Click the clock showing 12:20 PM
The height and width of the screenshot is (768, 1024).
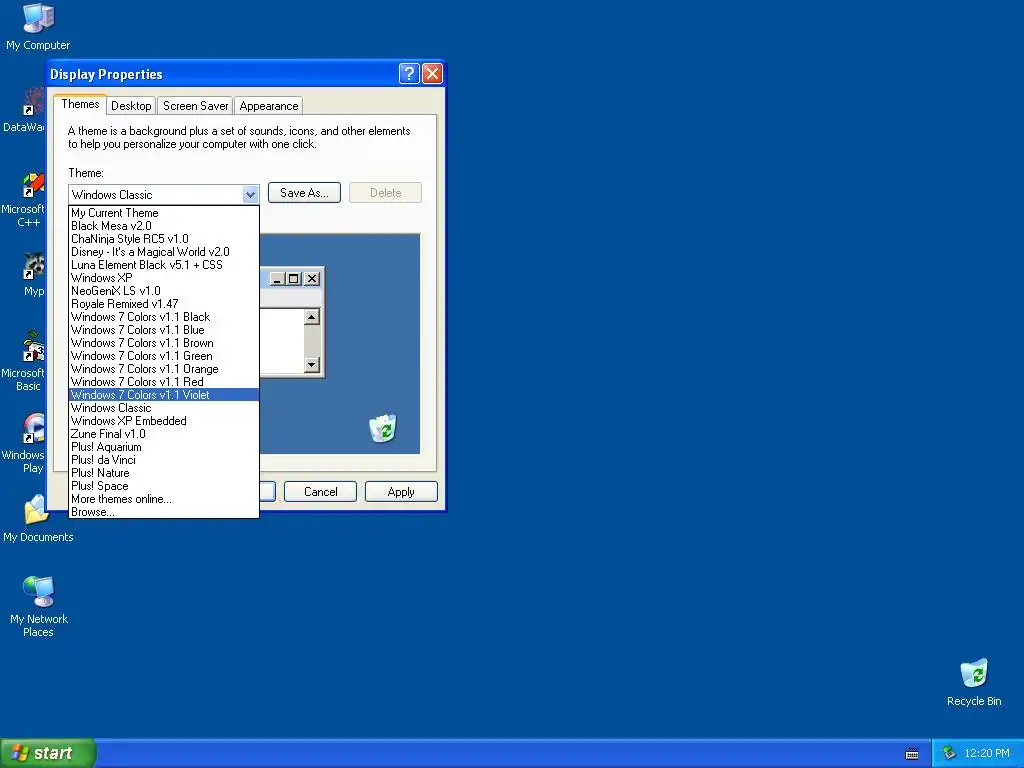point(987,753)
